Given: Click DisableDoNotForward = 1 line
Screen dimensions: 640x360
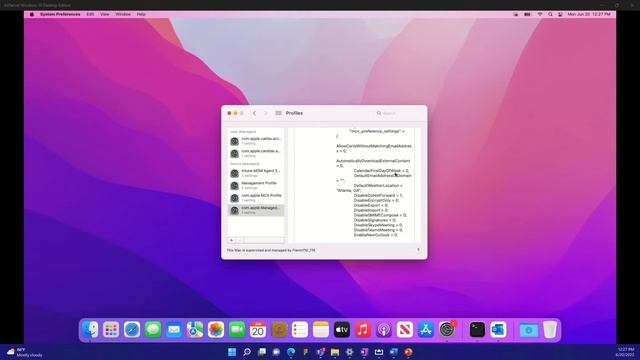Looking at the screenshot, I should pyautogui.click(x=378, y=196).
